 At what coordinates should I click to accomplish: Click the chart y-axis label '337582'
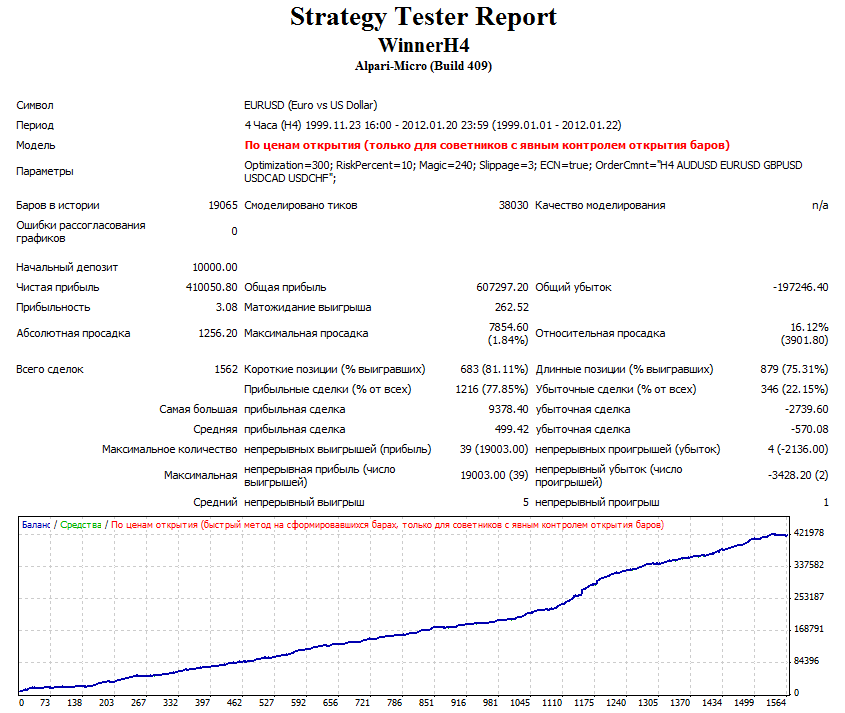pos(809,565)
